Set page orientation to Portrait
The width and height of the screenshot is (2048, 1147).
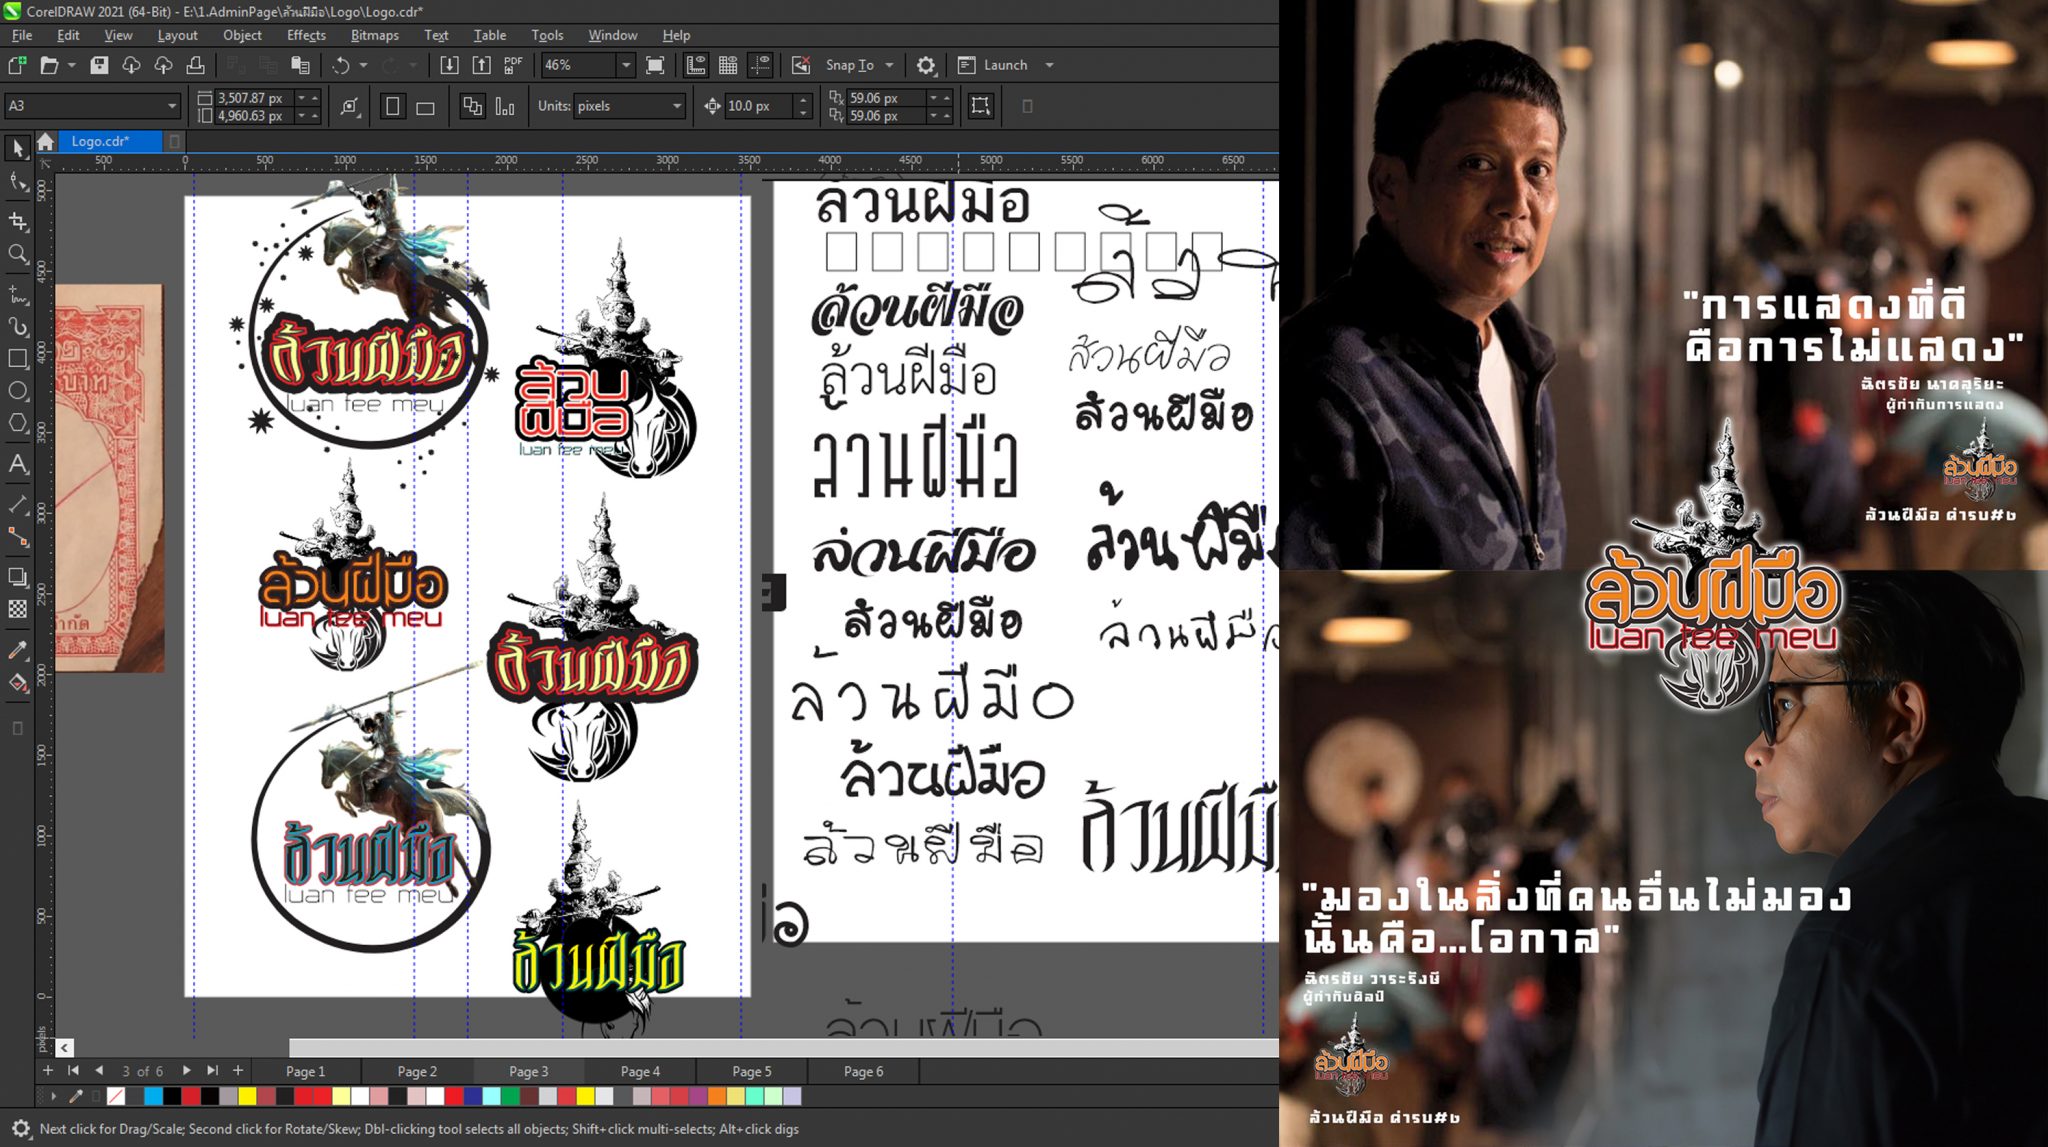pos(393,106)
